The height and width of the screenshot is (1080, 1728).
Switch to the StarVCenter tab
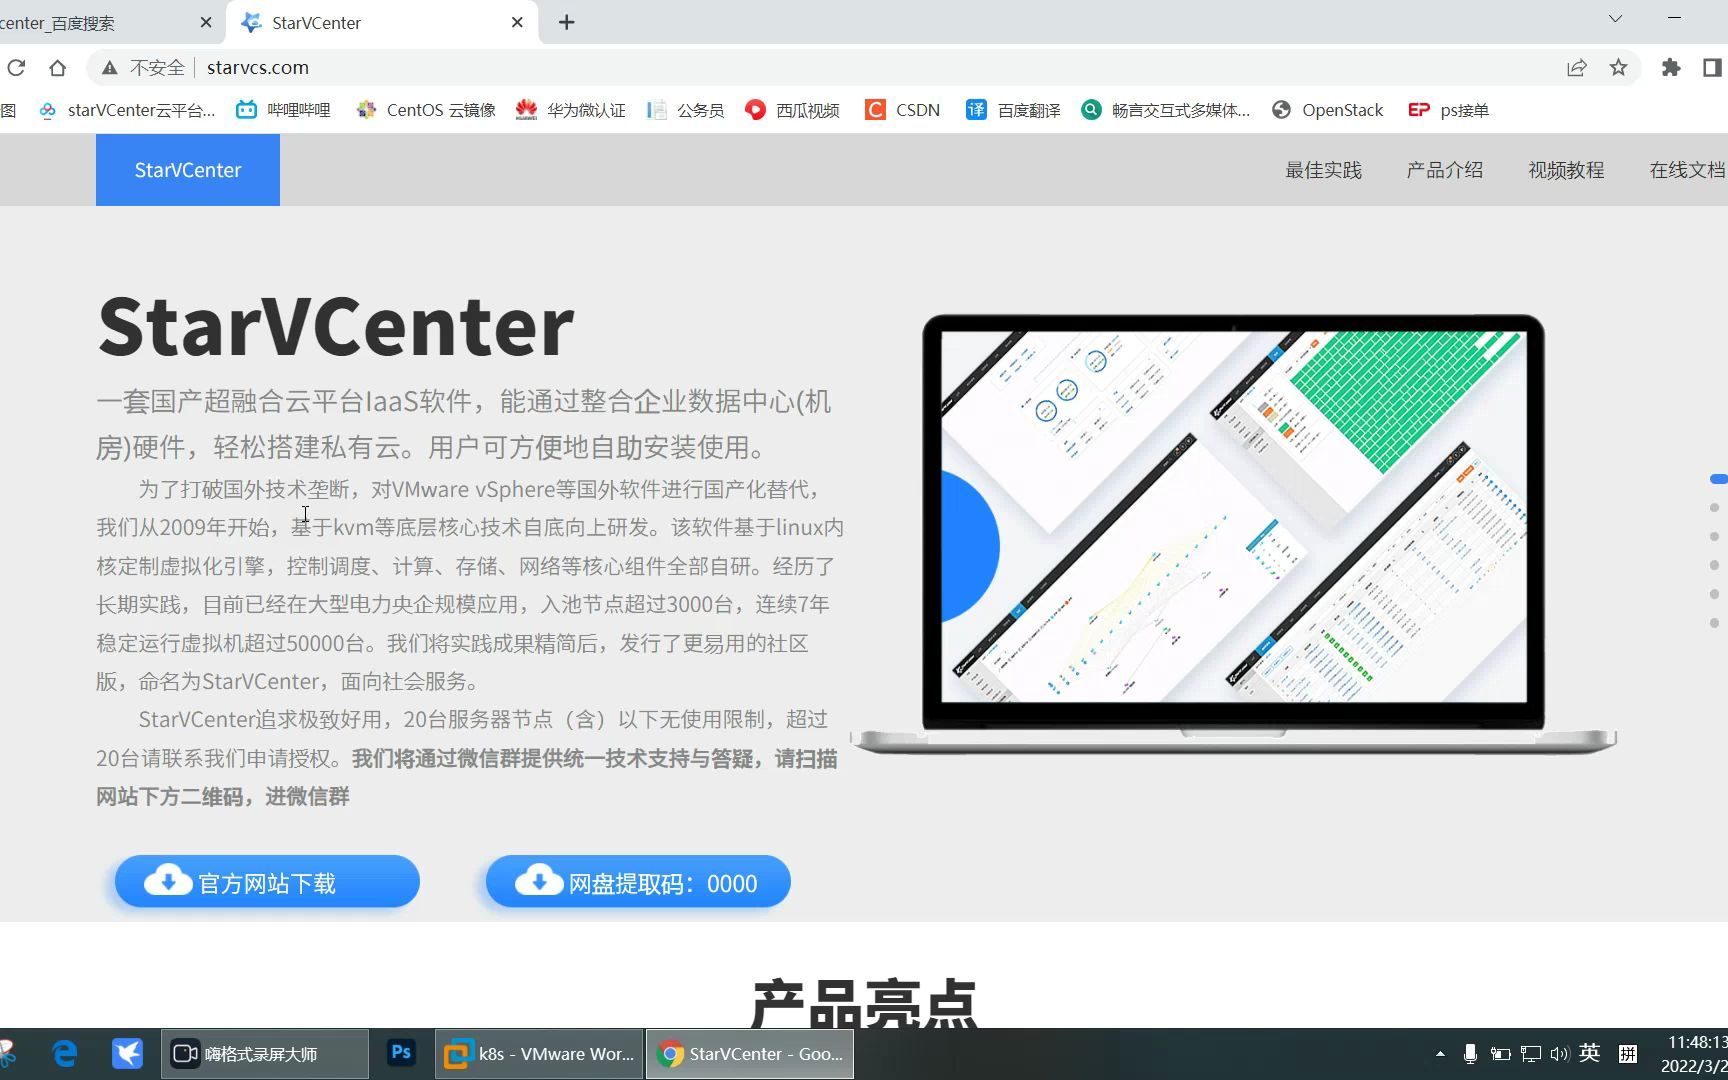(383, 22)
